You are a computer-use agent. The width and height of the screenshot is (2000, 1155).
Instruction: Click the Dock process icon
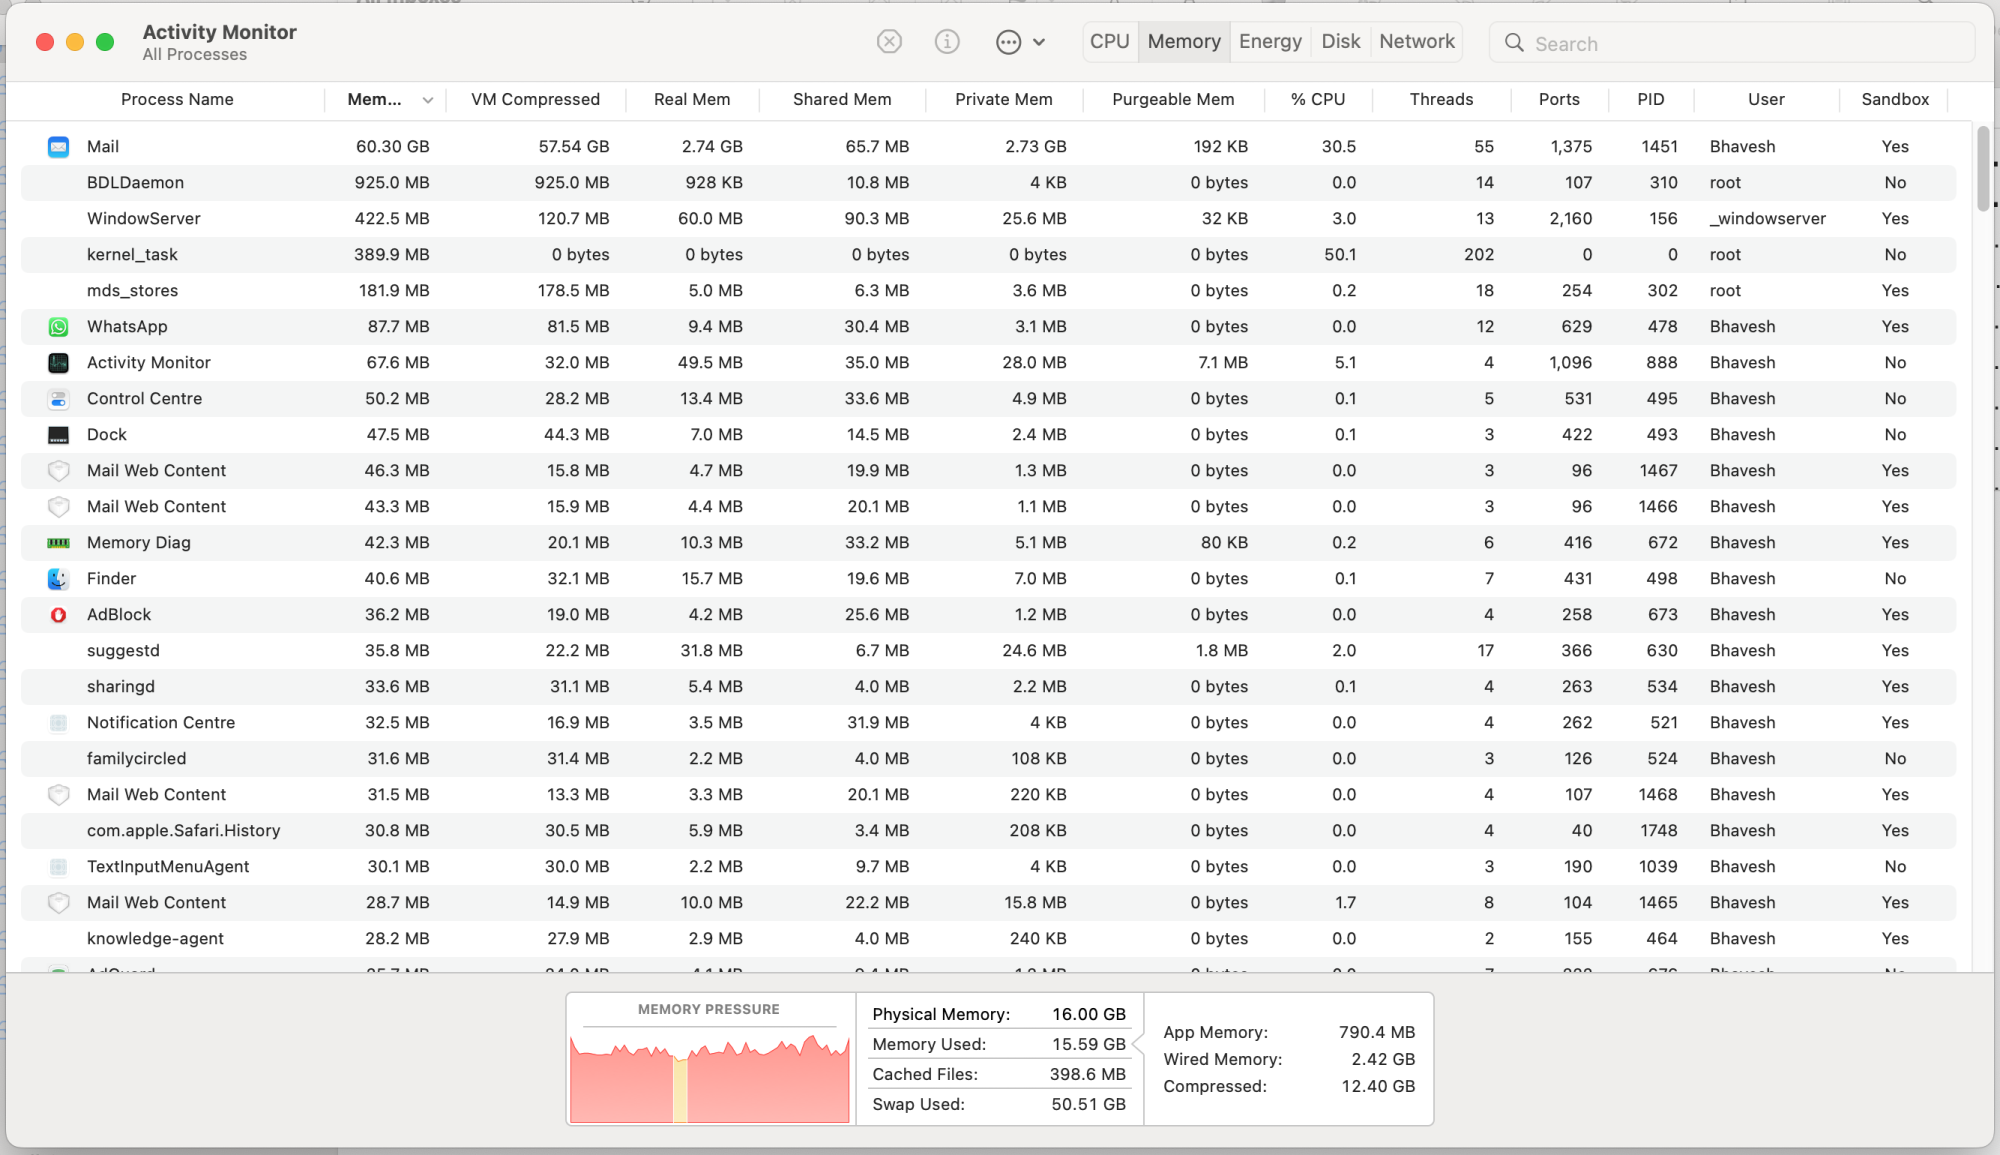[59, 435]
